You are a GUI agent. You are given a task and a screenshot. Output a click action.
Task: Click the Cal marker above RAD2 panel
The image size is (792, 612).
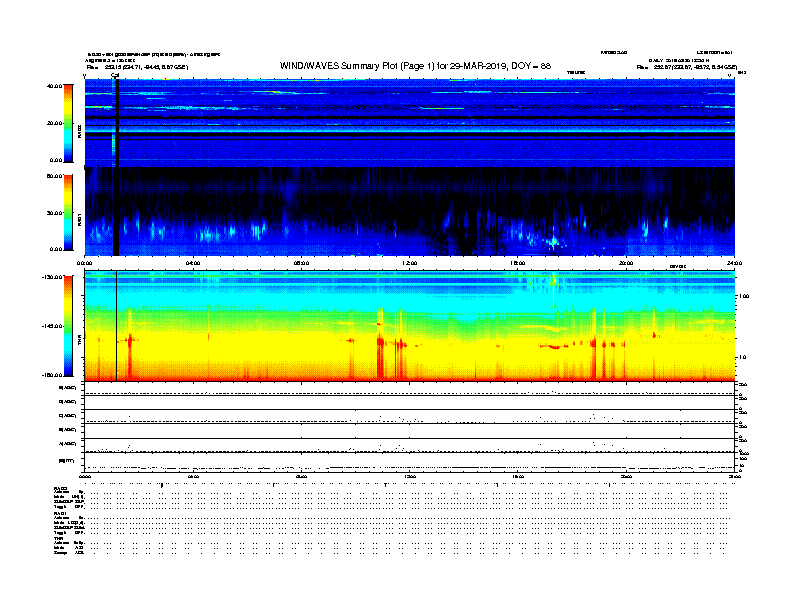115,76
